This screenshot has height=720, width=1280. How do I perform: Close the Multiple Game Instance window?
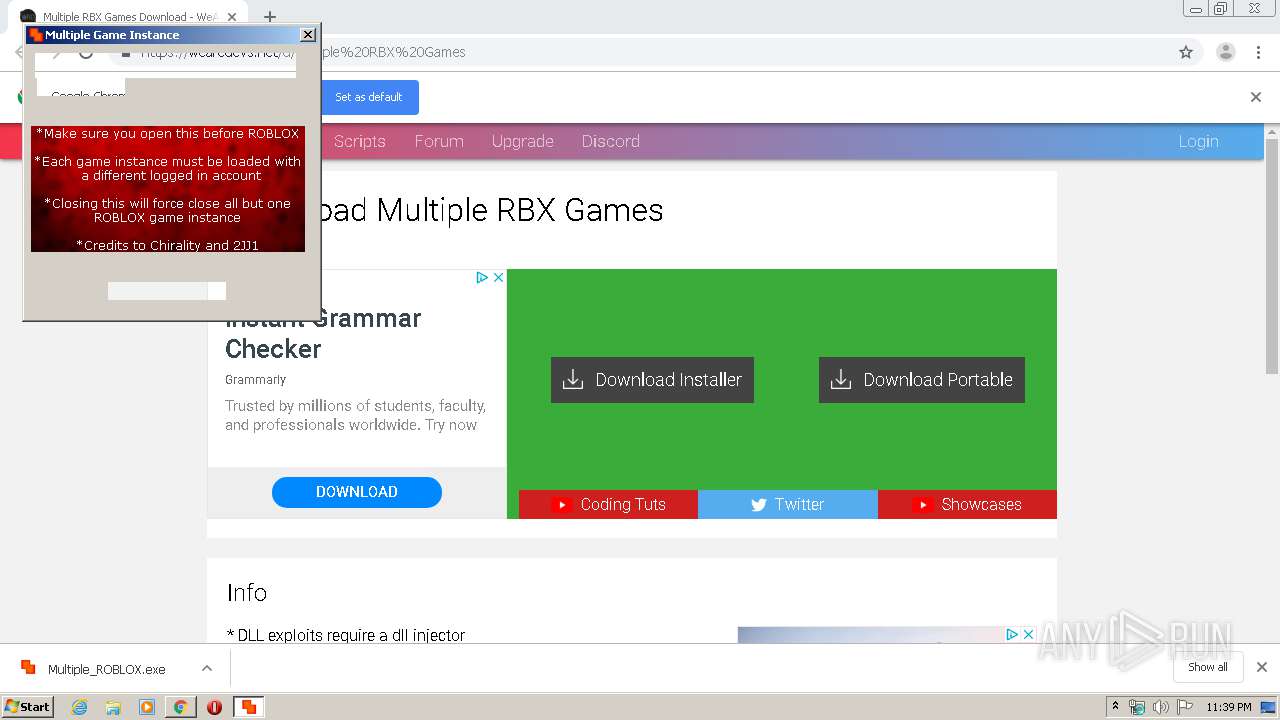click(x=308, y=34)
